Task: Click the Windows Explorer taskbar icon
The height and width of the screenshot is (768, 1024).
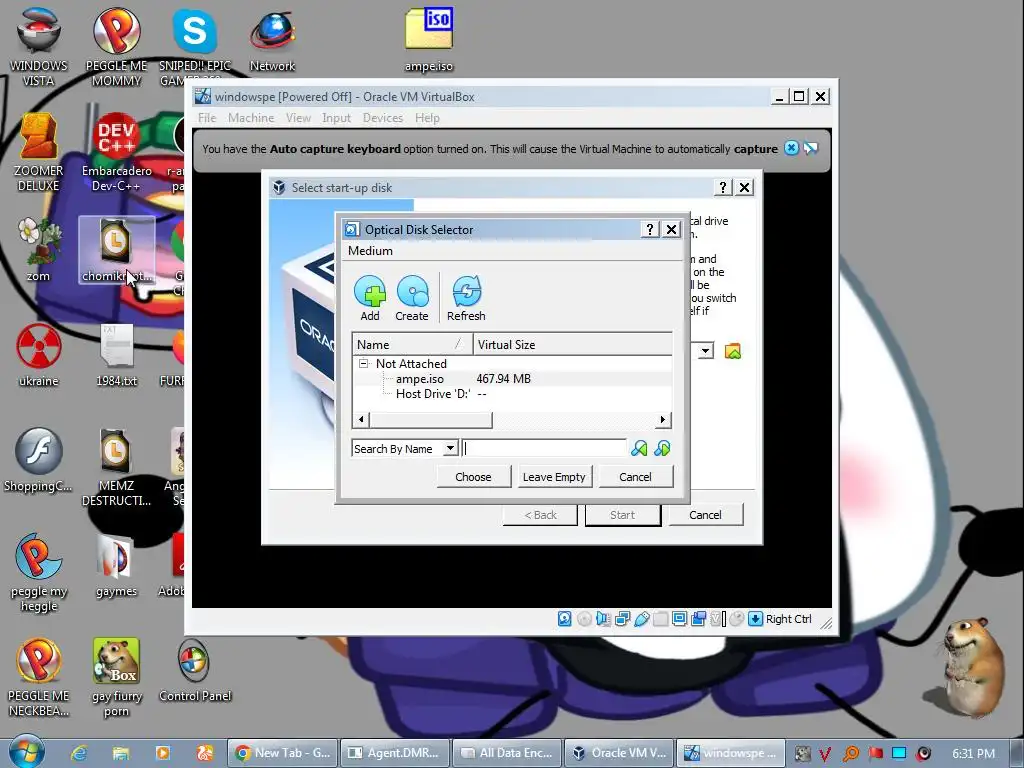Action: [121, 753]
